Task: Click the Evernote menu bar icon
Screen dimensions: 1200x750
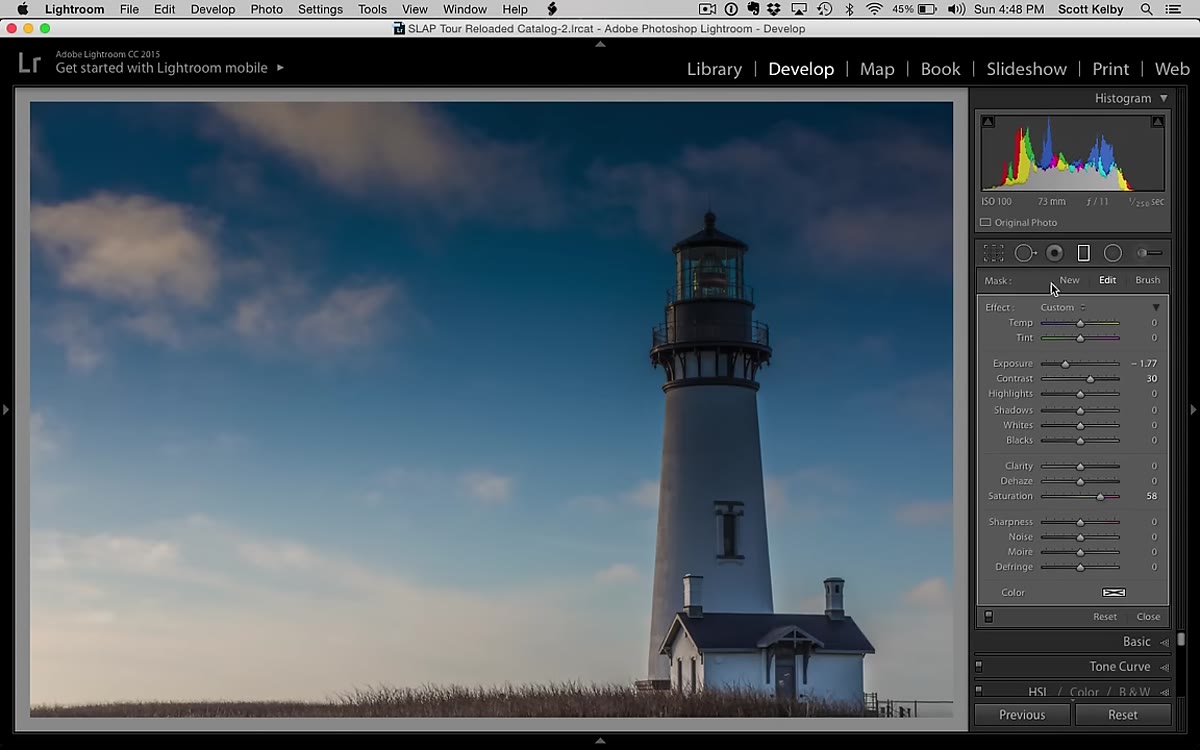Action: (x=752, y=9)
